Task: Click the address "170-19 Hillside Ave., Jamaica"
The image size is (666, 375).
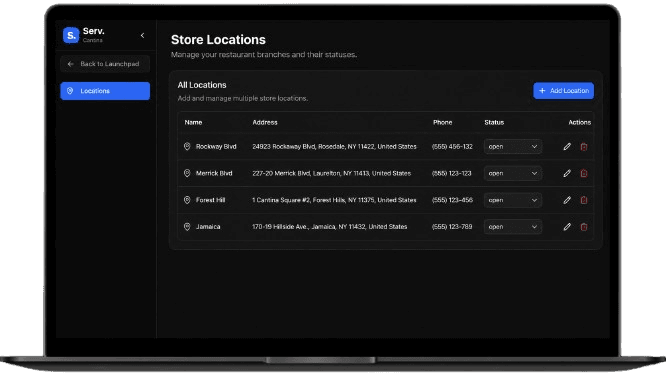Action: pos(330,227)
